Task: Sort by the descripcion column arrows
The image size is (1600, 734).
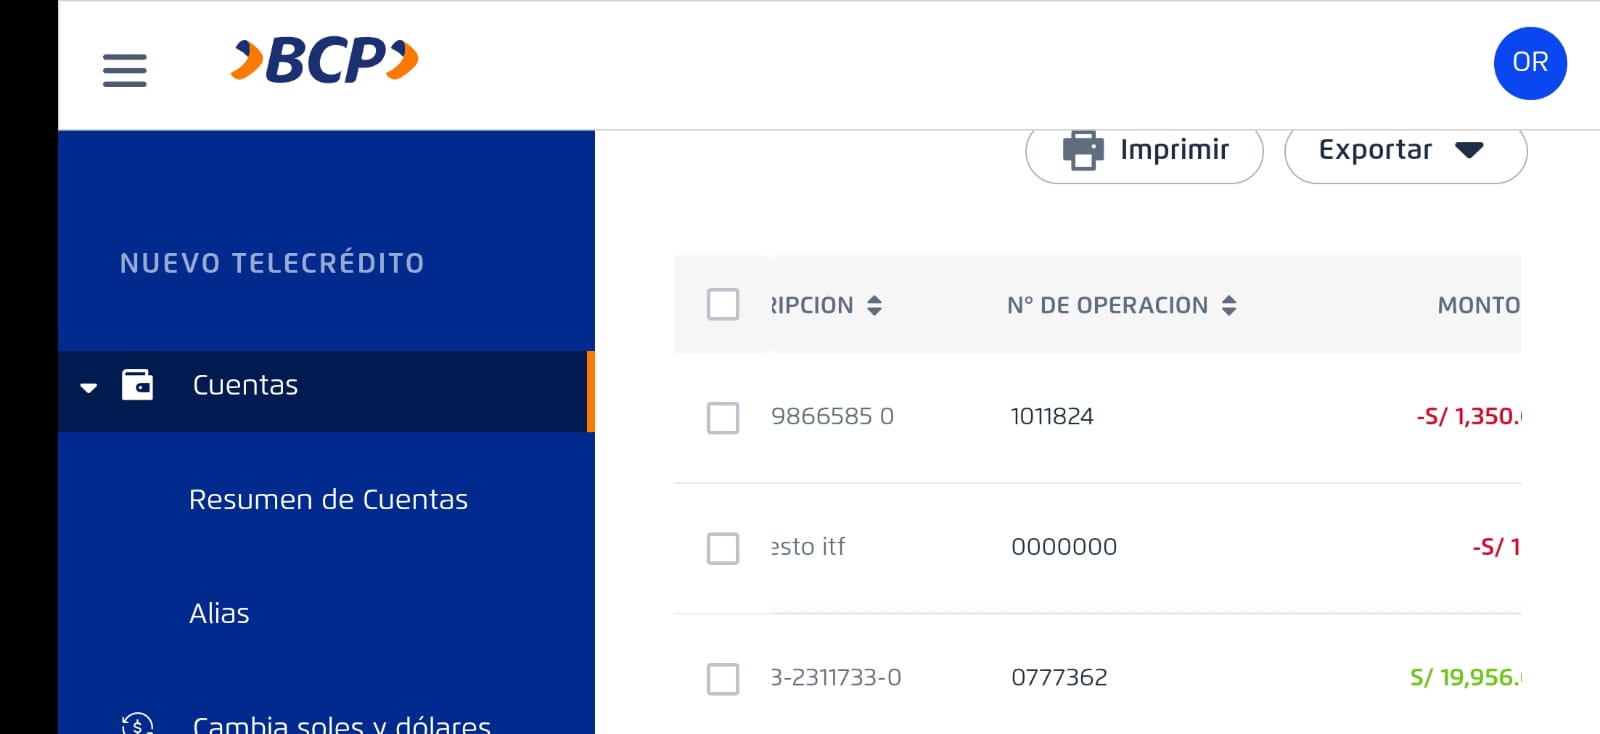Action: (875, 306)
